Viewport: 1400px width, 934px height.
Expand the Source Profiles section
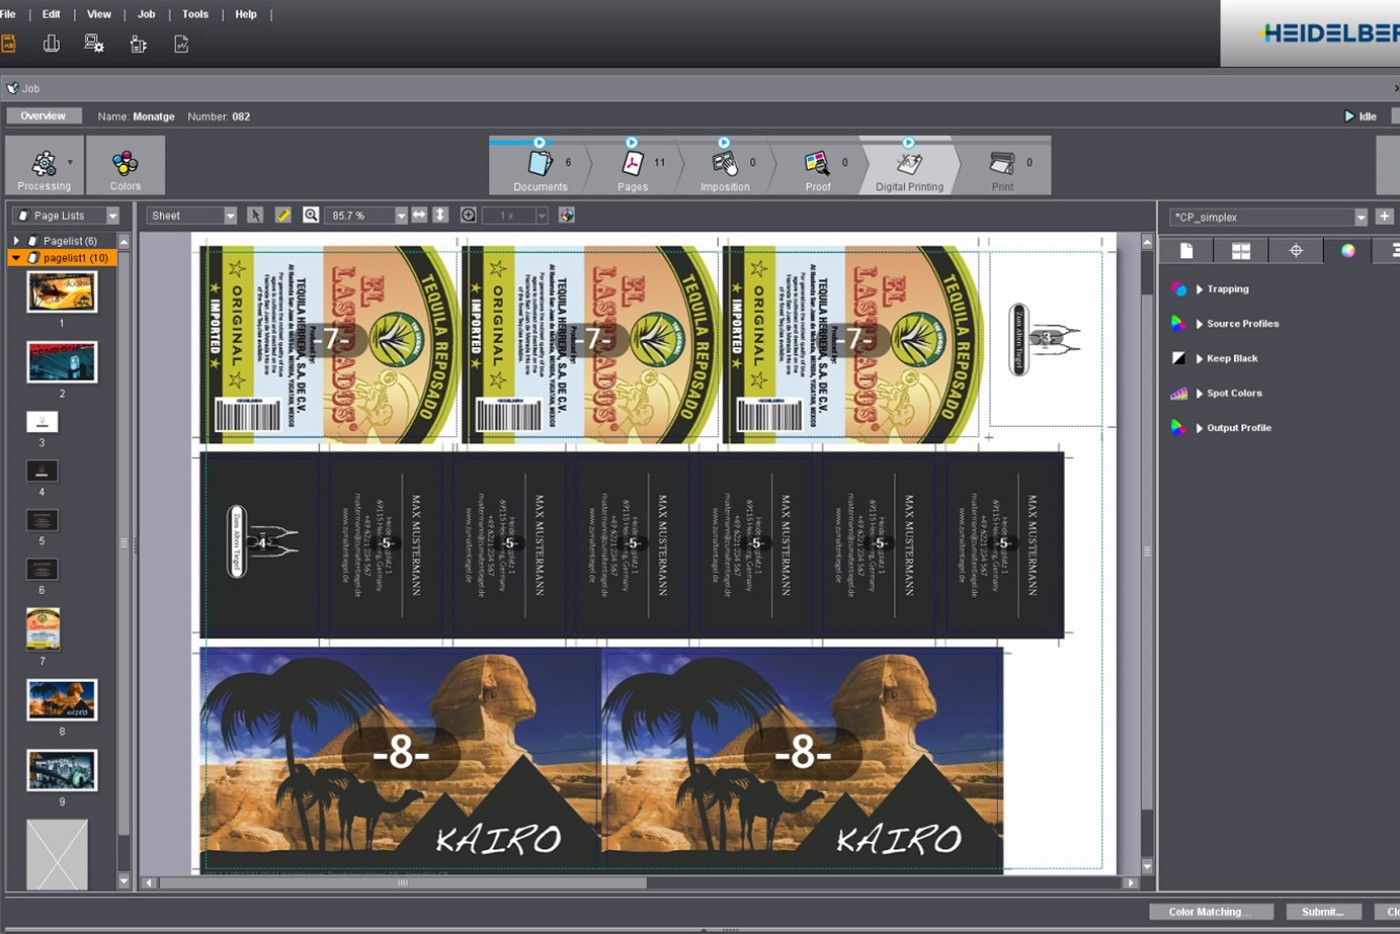(1199, 324)
